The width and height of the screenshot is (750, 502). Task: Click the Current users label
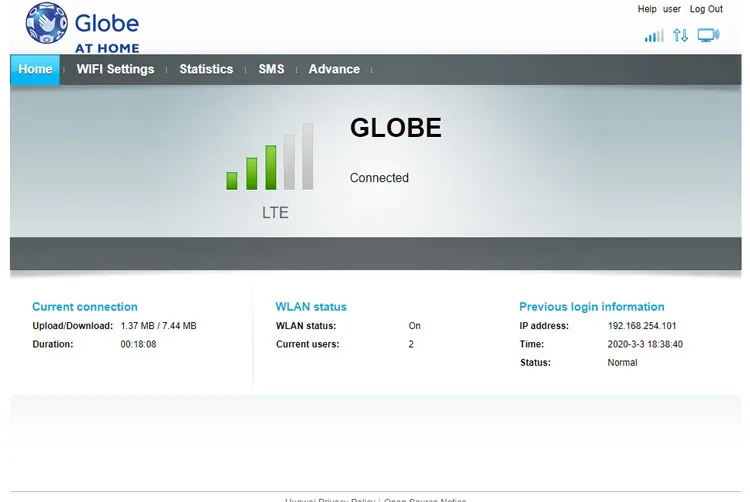(308, 344)
